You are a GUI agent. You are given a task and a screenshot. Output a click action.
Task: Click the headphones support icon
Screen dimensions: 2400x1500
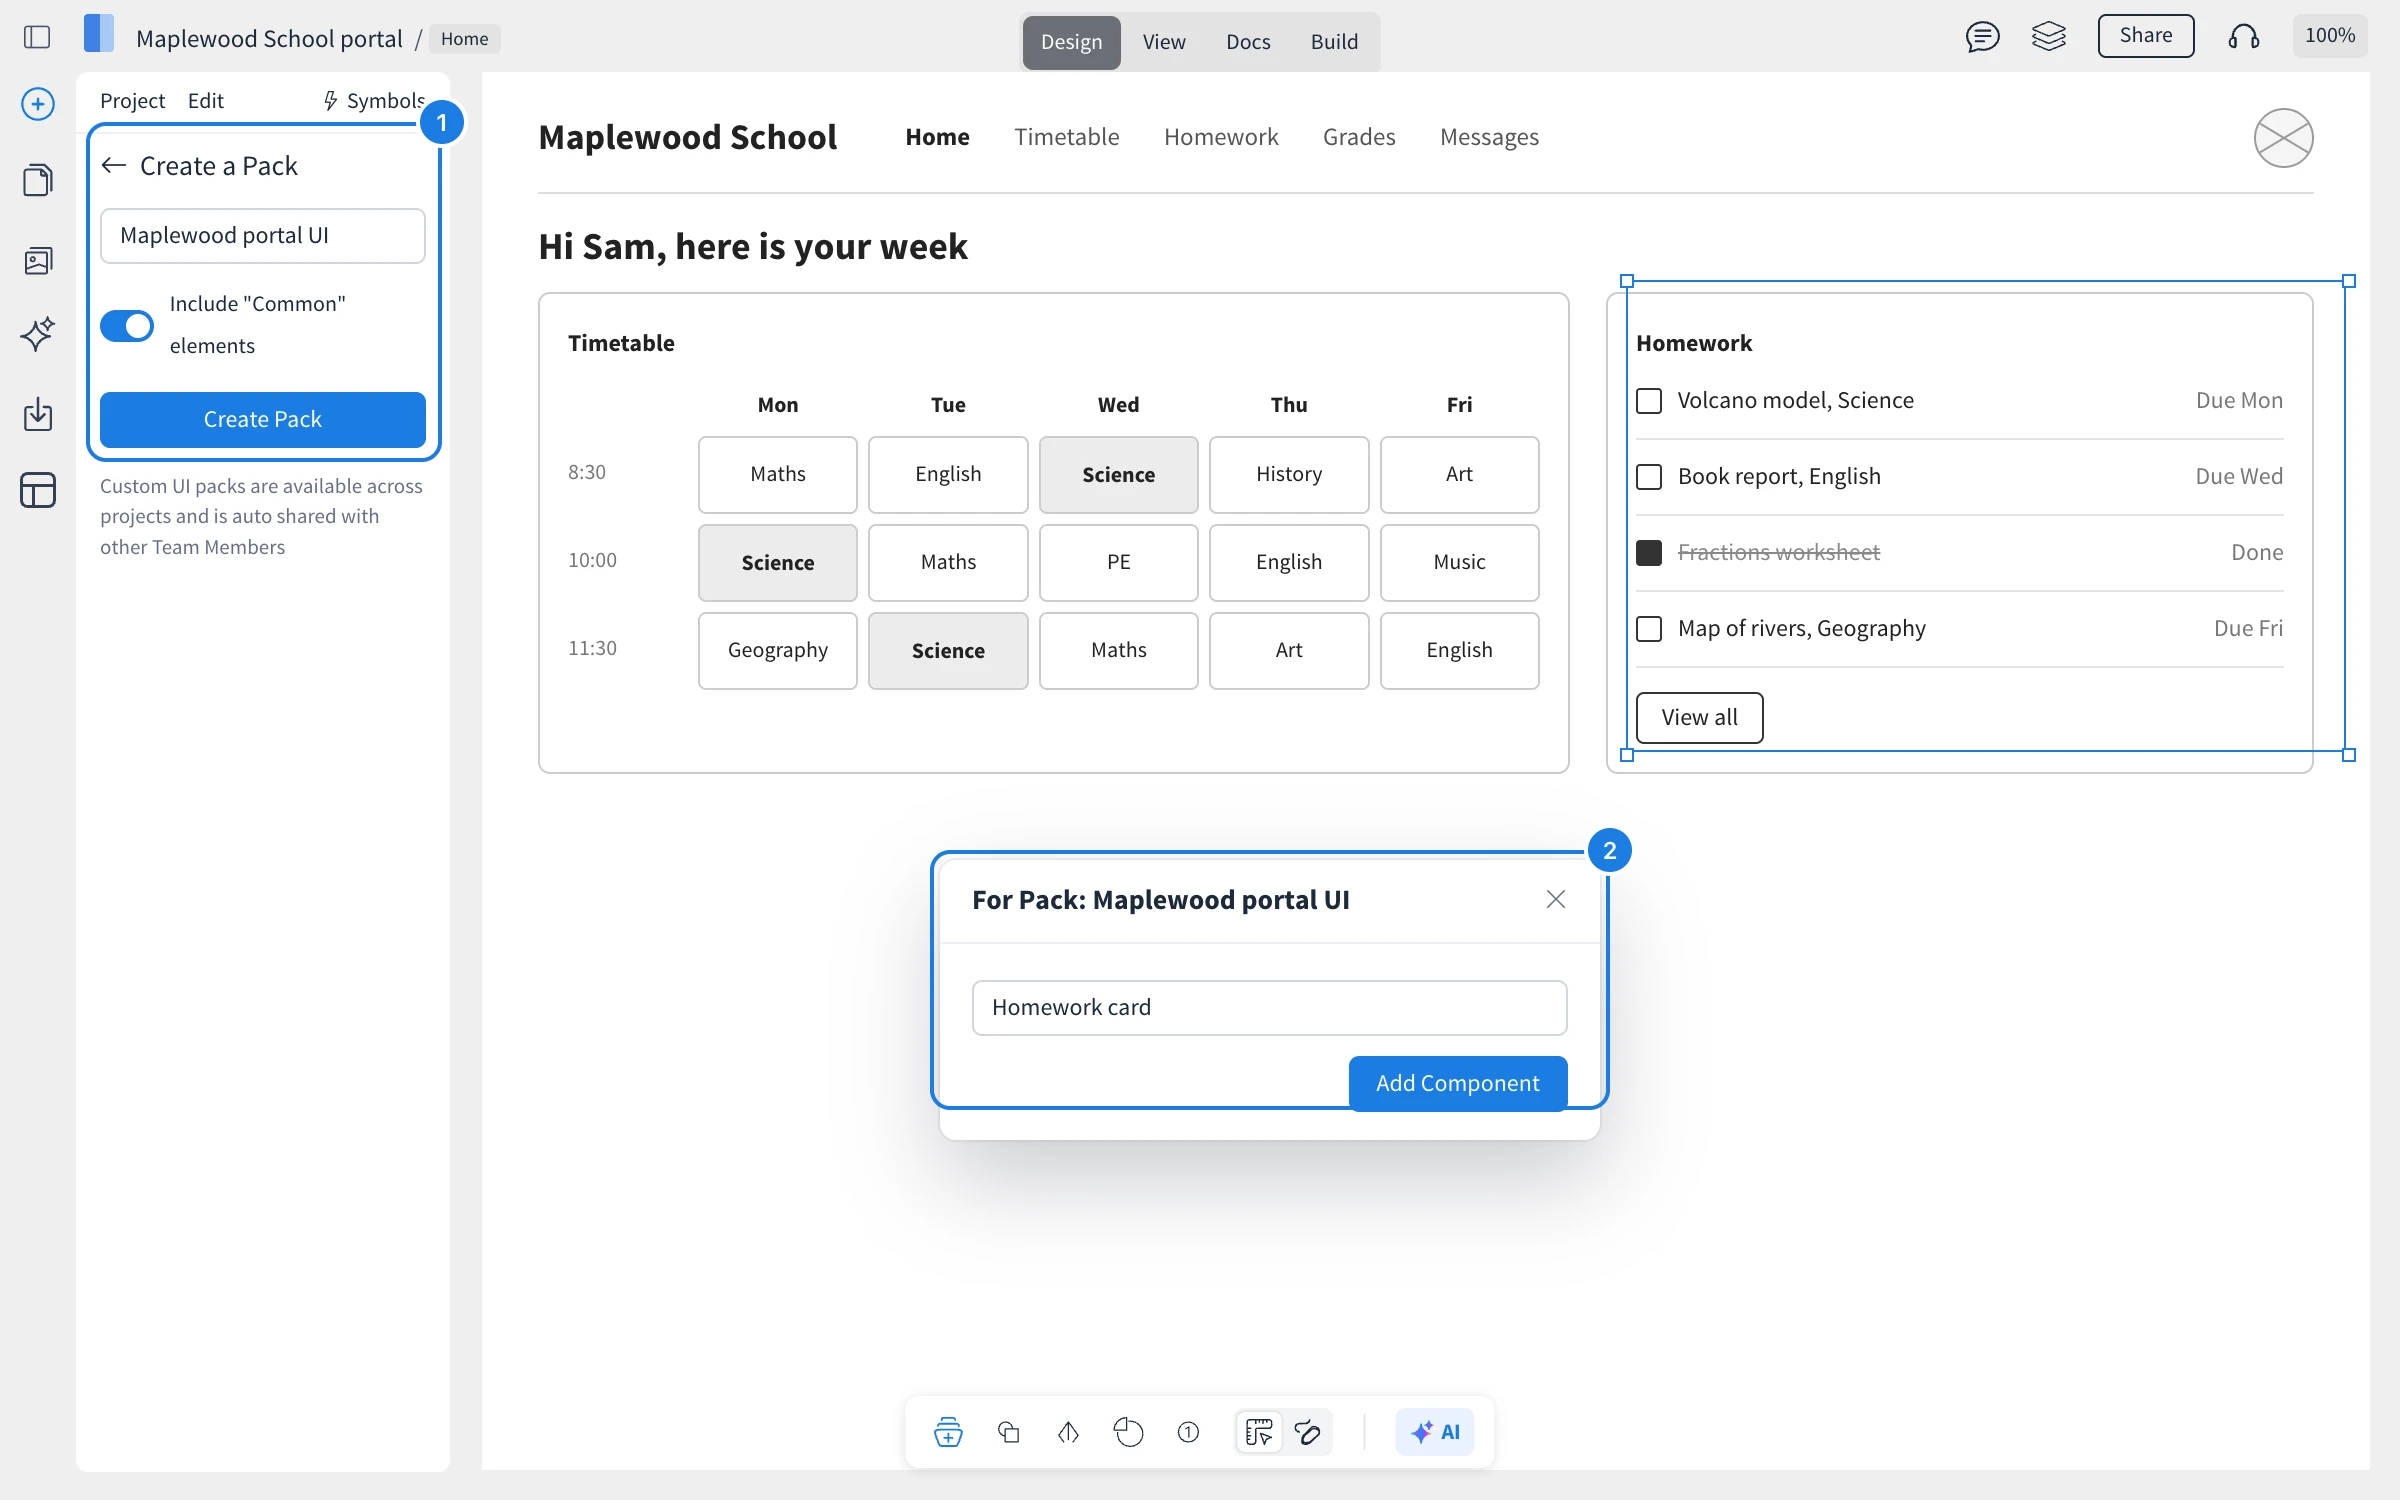coord(2244,37)
